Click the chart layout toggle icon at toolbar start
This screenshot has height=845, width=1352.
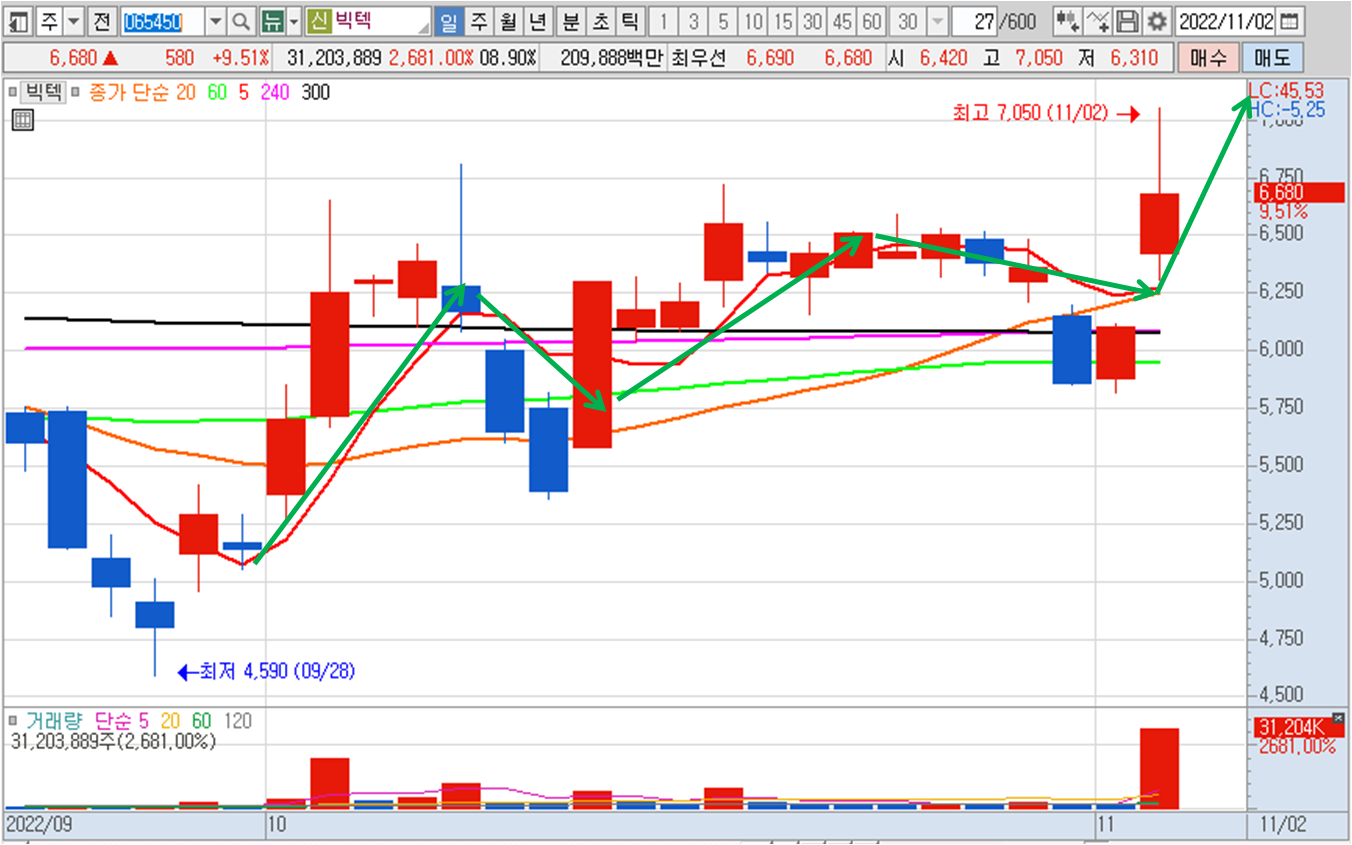pyautogui.click(x=19, y=21)
